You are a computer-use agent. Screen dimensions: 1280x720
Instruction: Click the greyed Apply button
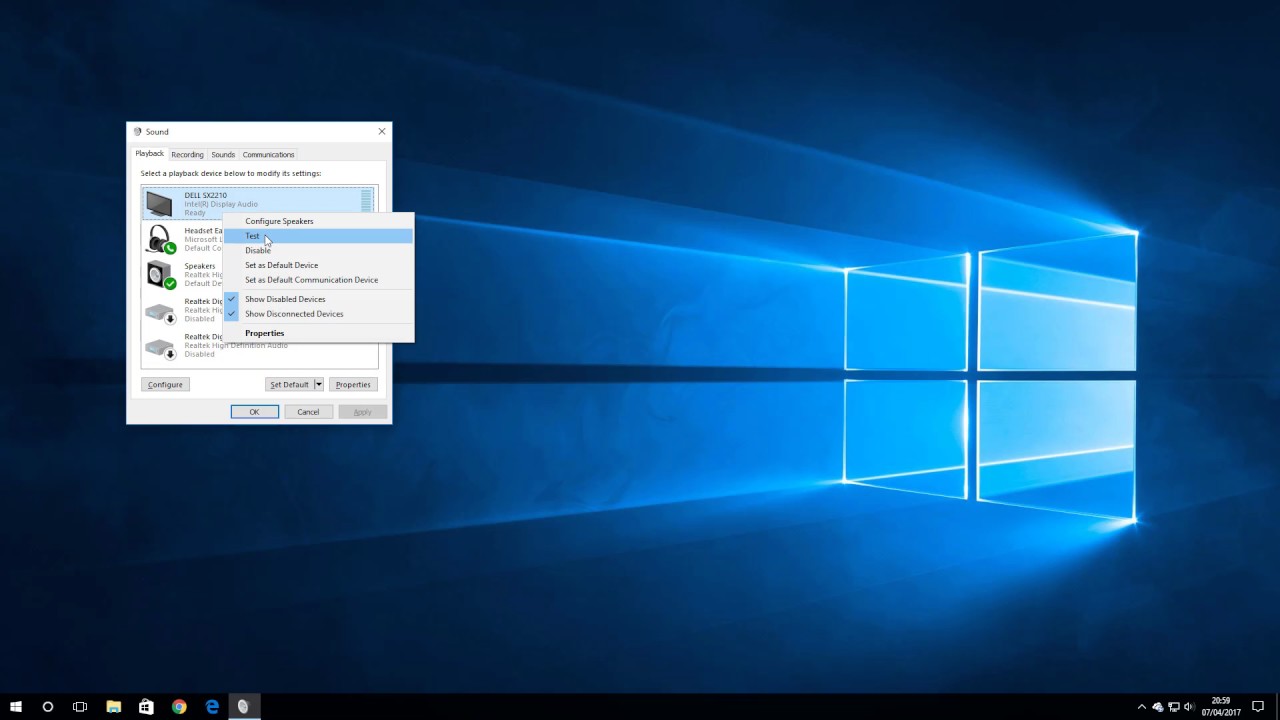[x=362, y=412]
